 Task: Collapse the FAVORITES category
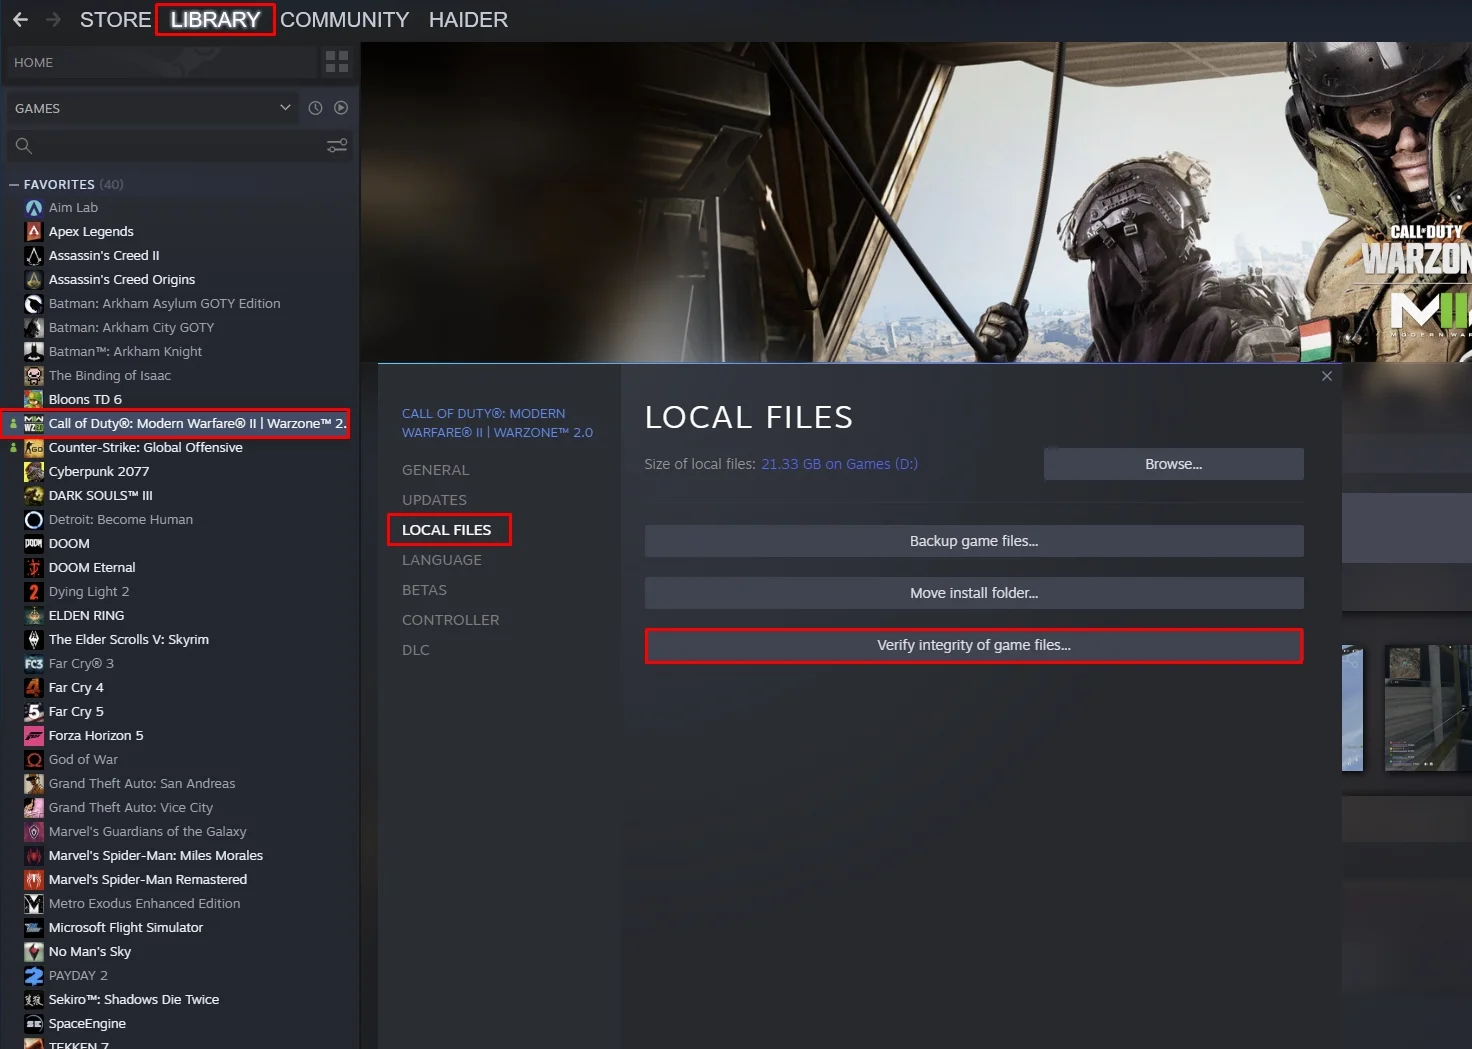(14, 185)
